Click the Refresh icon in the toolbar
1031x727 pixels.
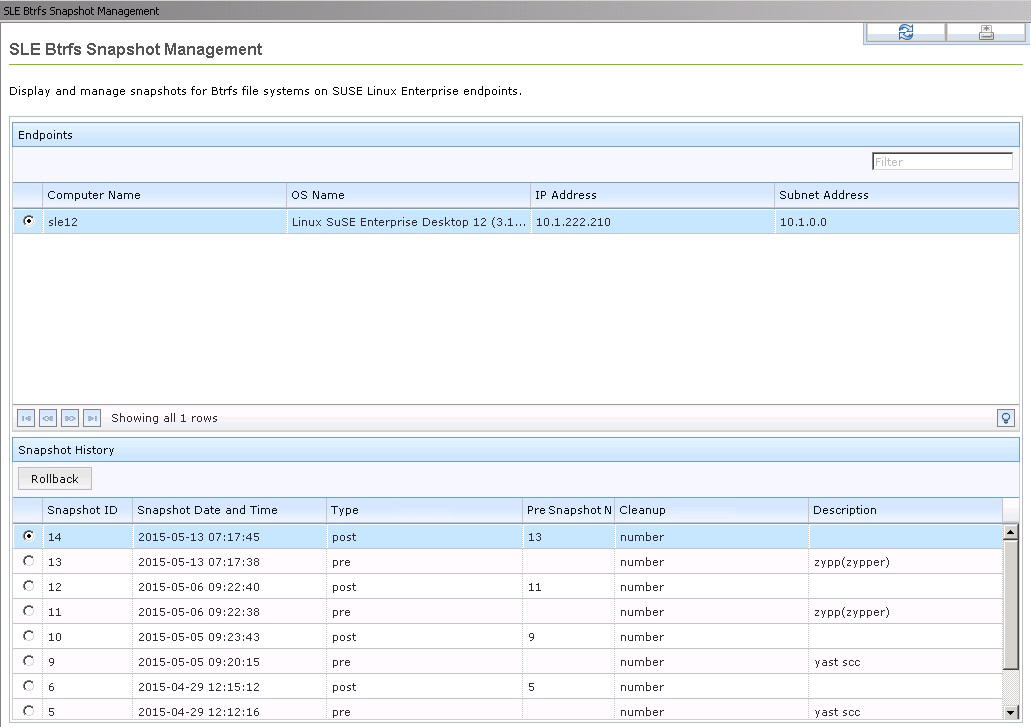click(903, 31)
